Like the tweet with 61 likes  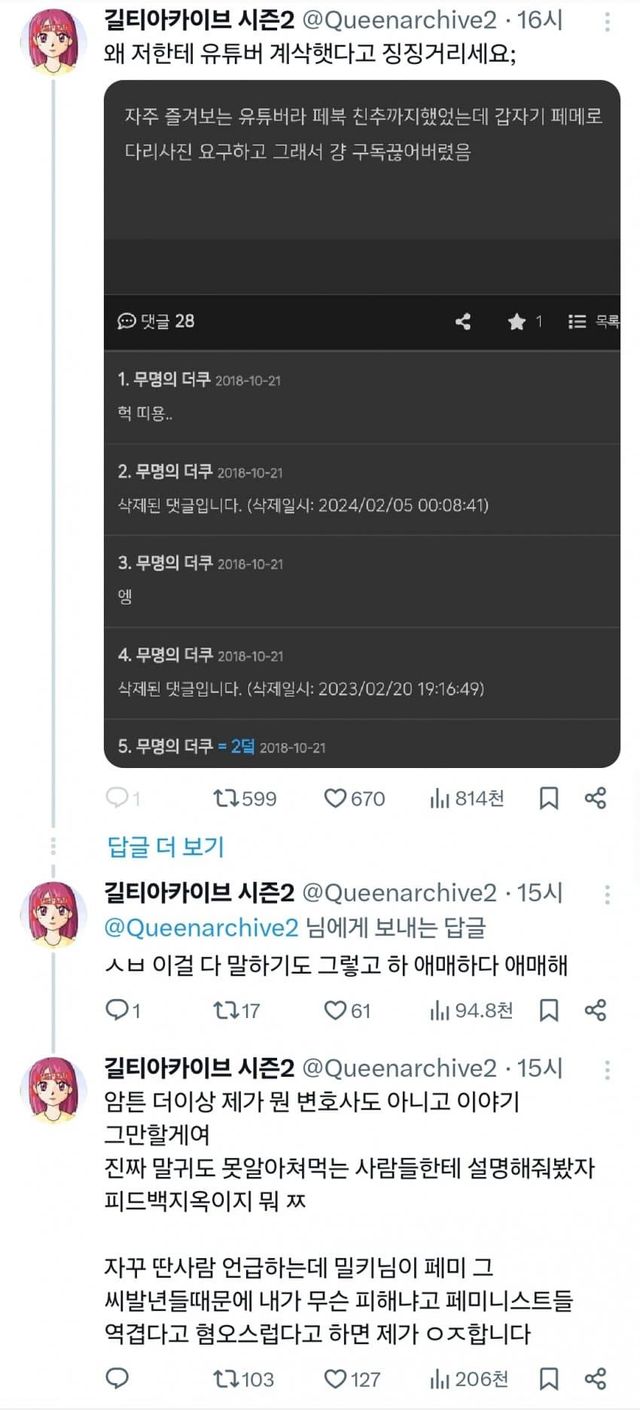pos(336,1010)
